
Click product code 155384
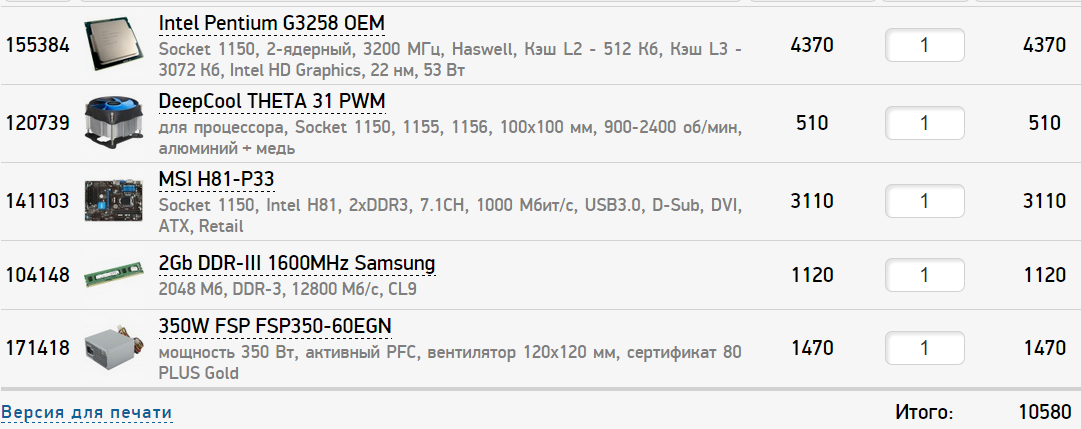click(38, 45)
